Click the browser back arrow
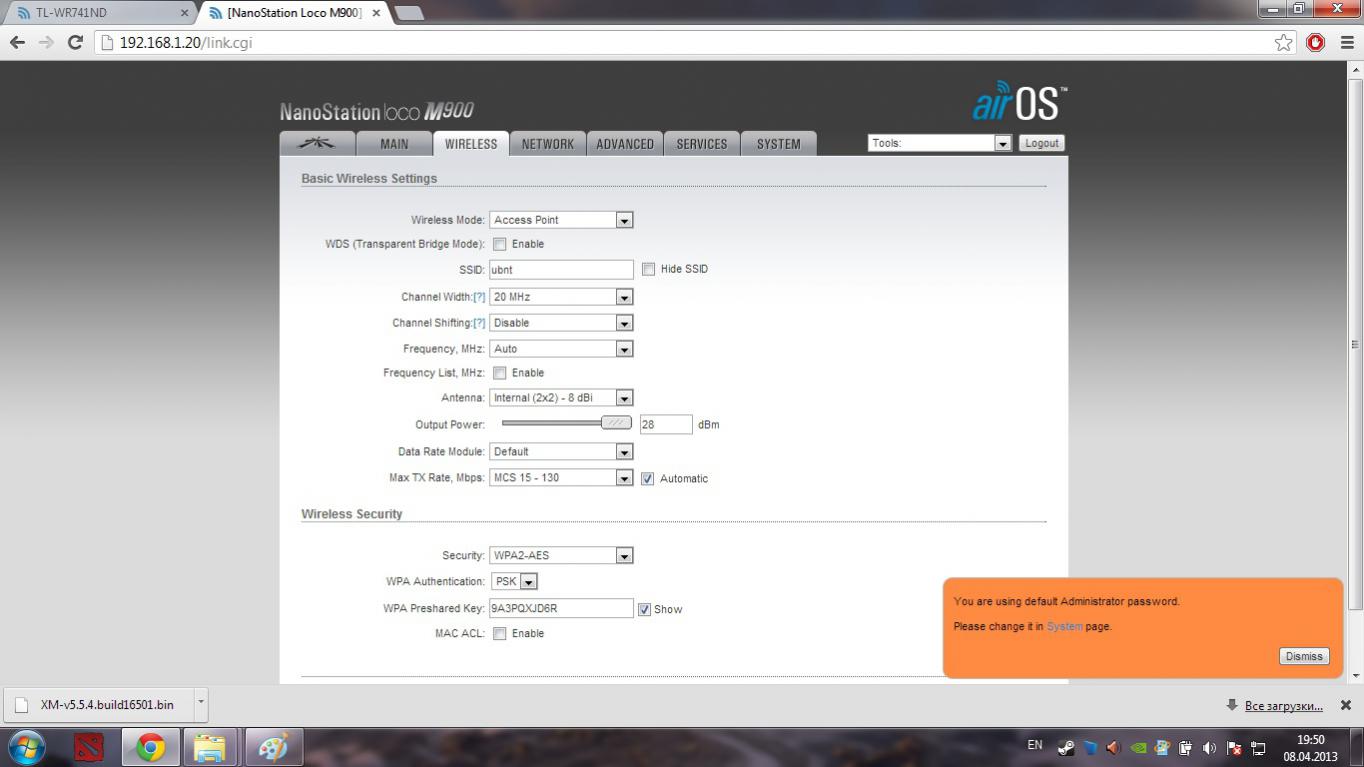Viewport: 1364px width, 767px height. pos(17,42)
